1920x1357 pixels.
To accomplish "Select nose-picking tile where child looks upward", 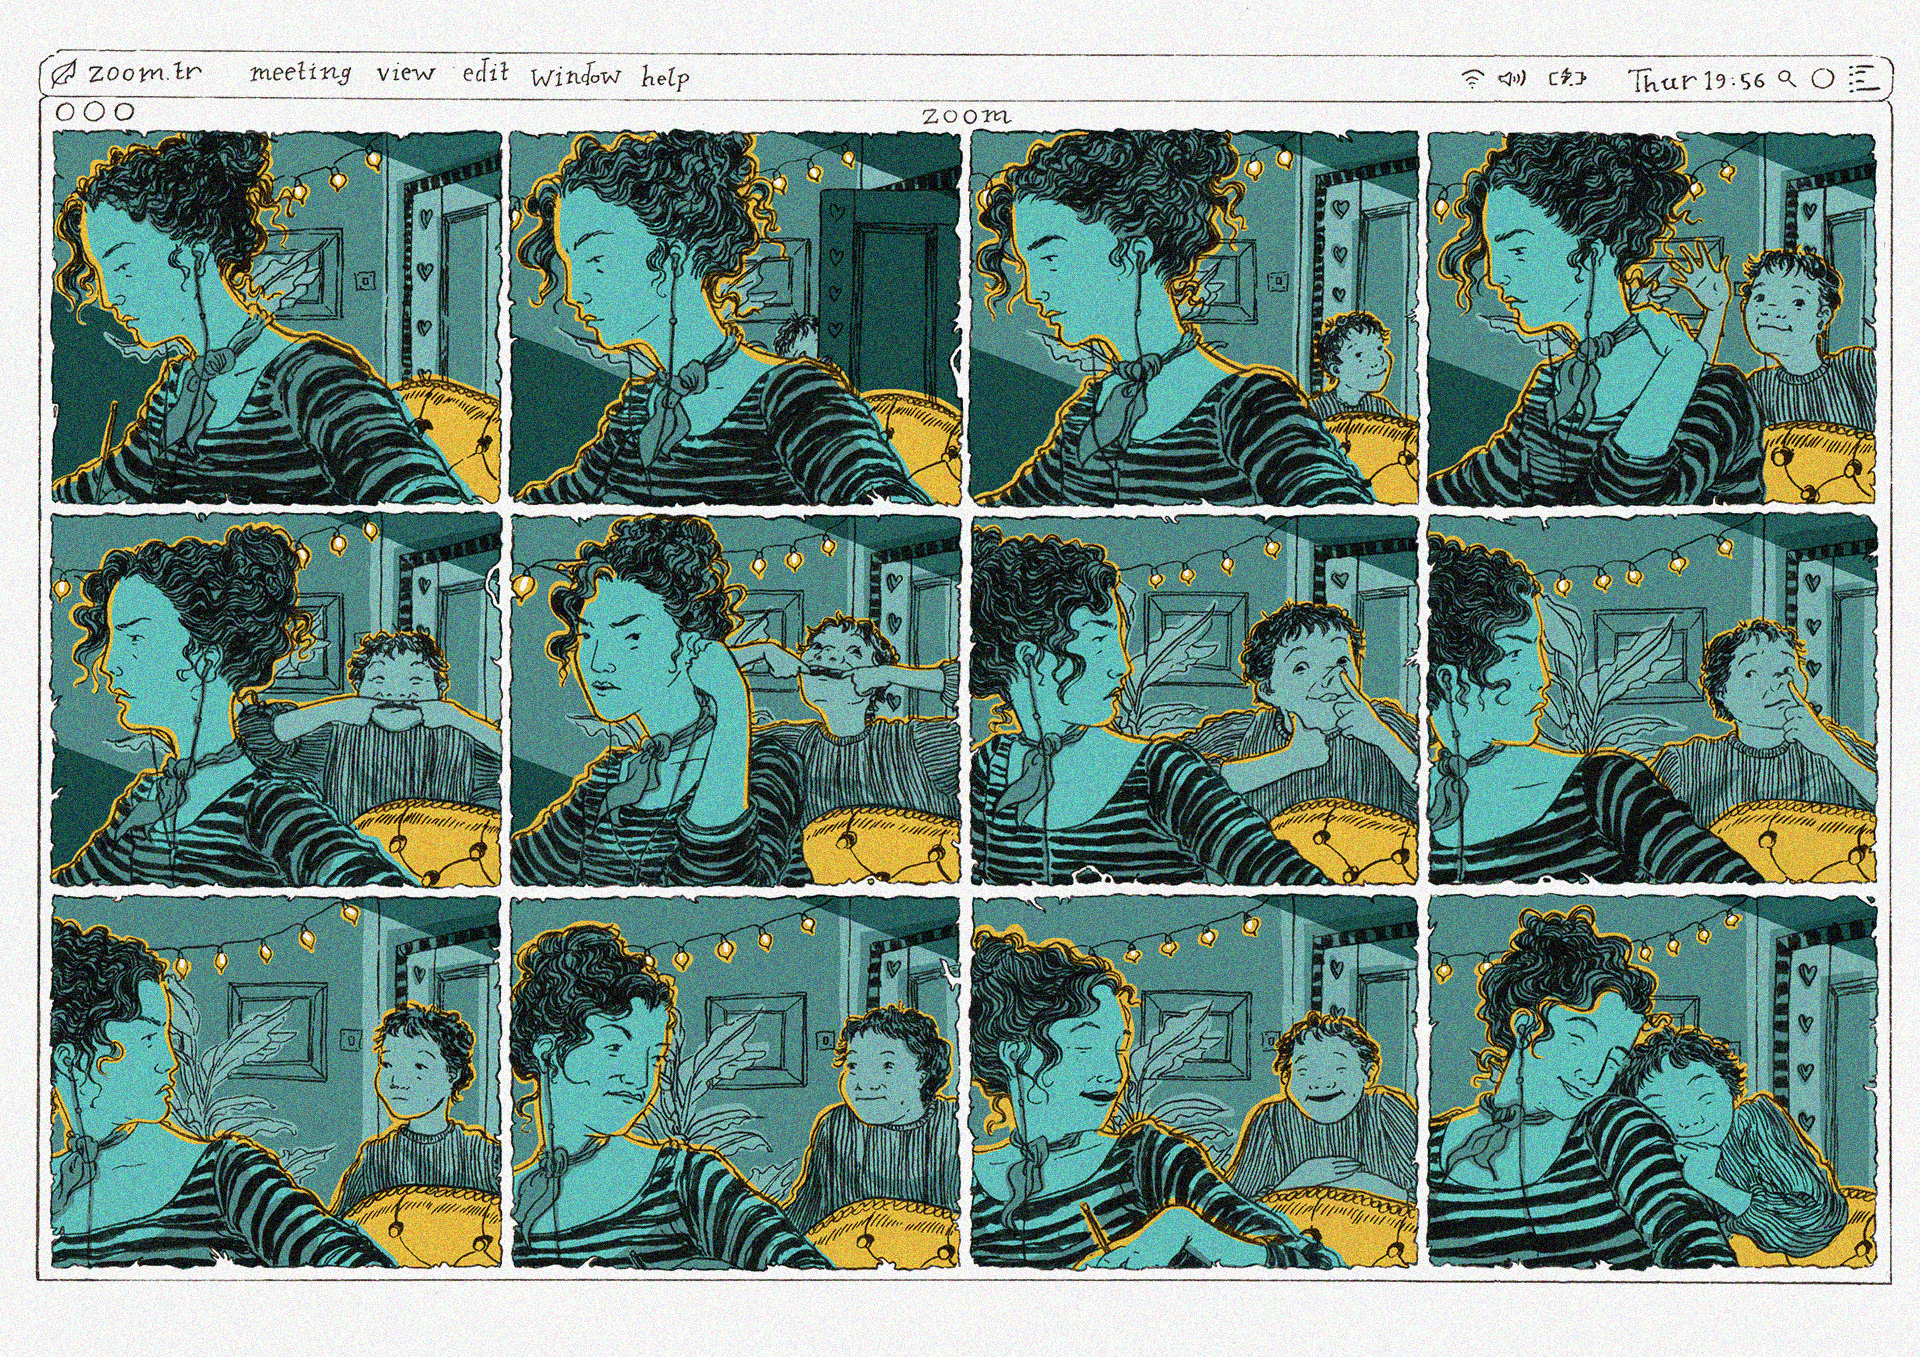I will (1652, 699).
